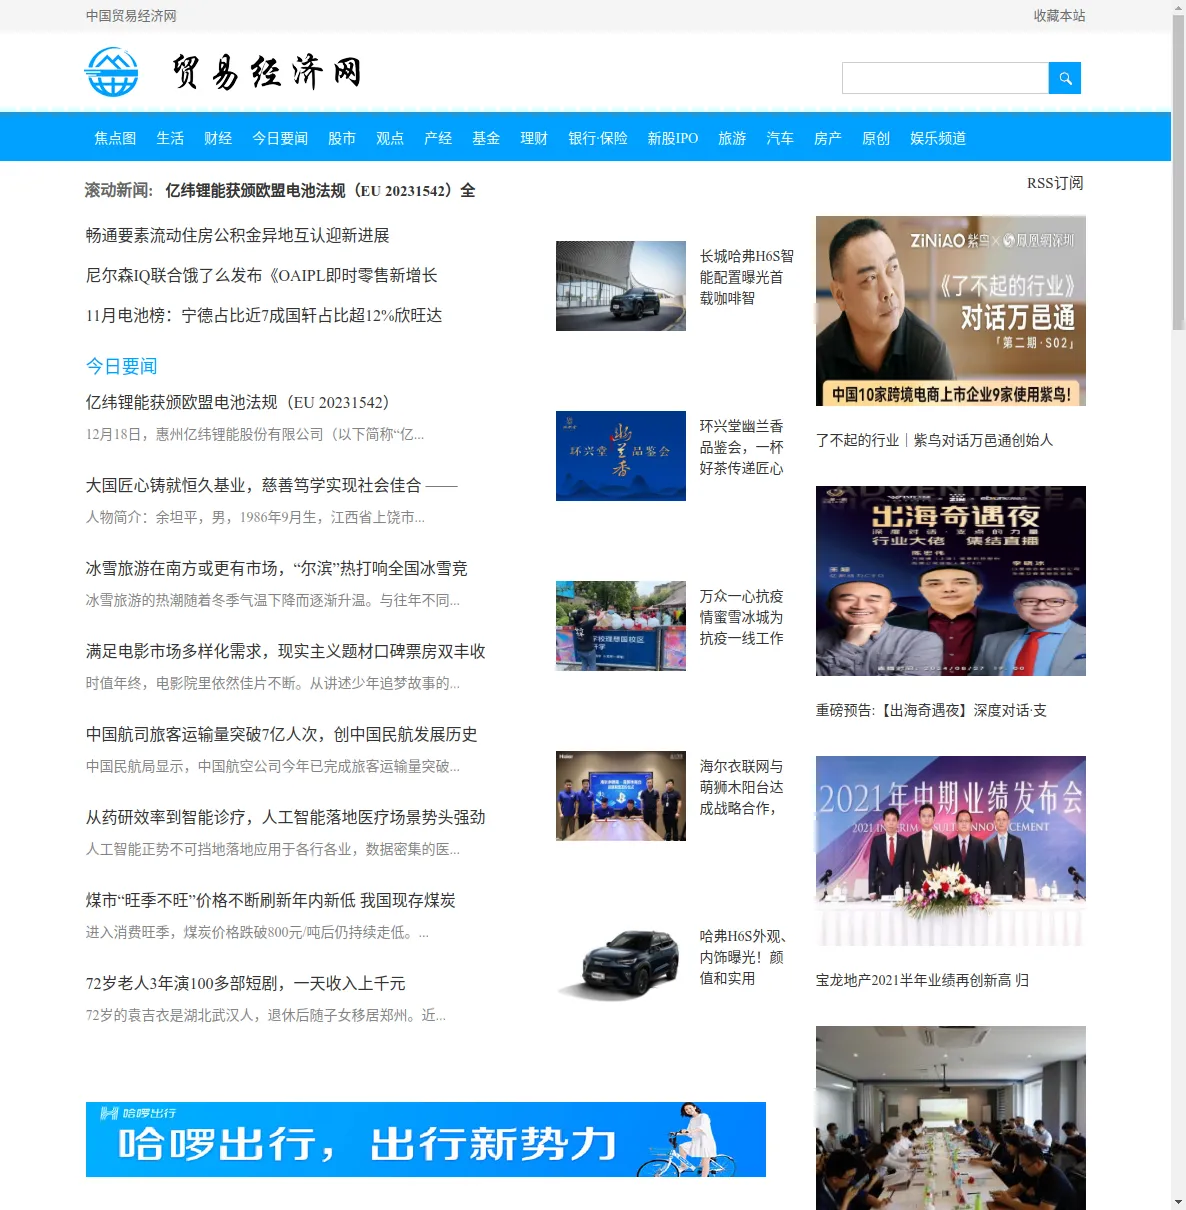Click the 贸易经济网 calligraphy title
This screenshot has height=1210, width=1186.
(266, 72)
